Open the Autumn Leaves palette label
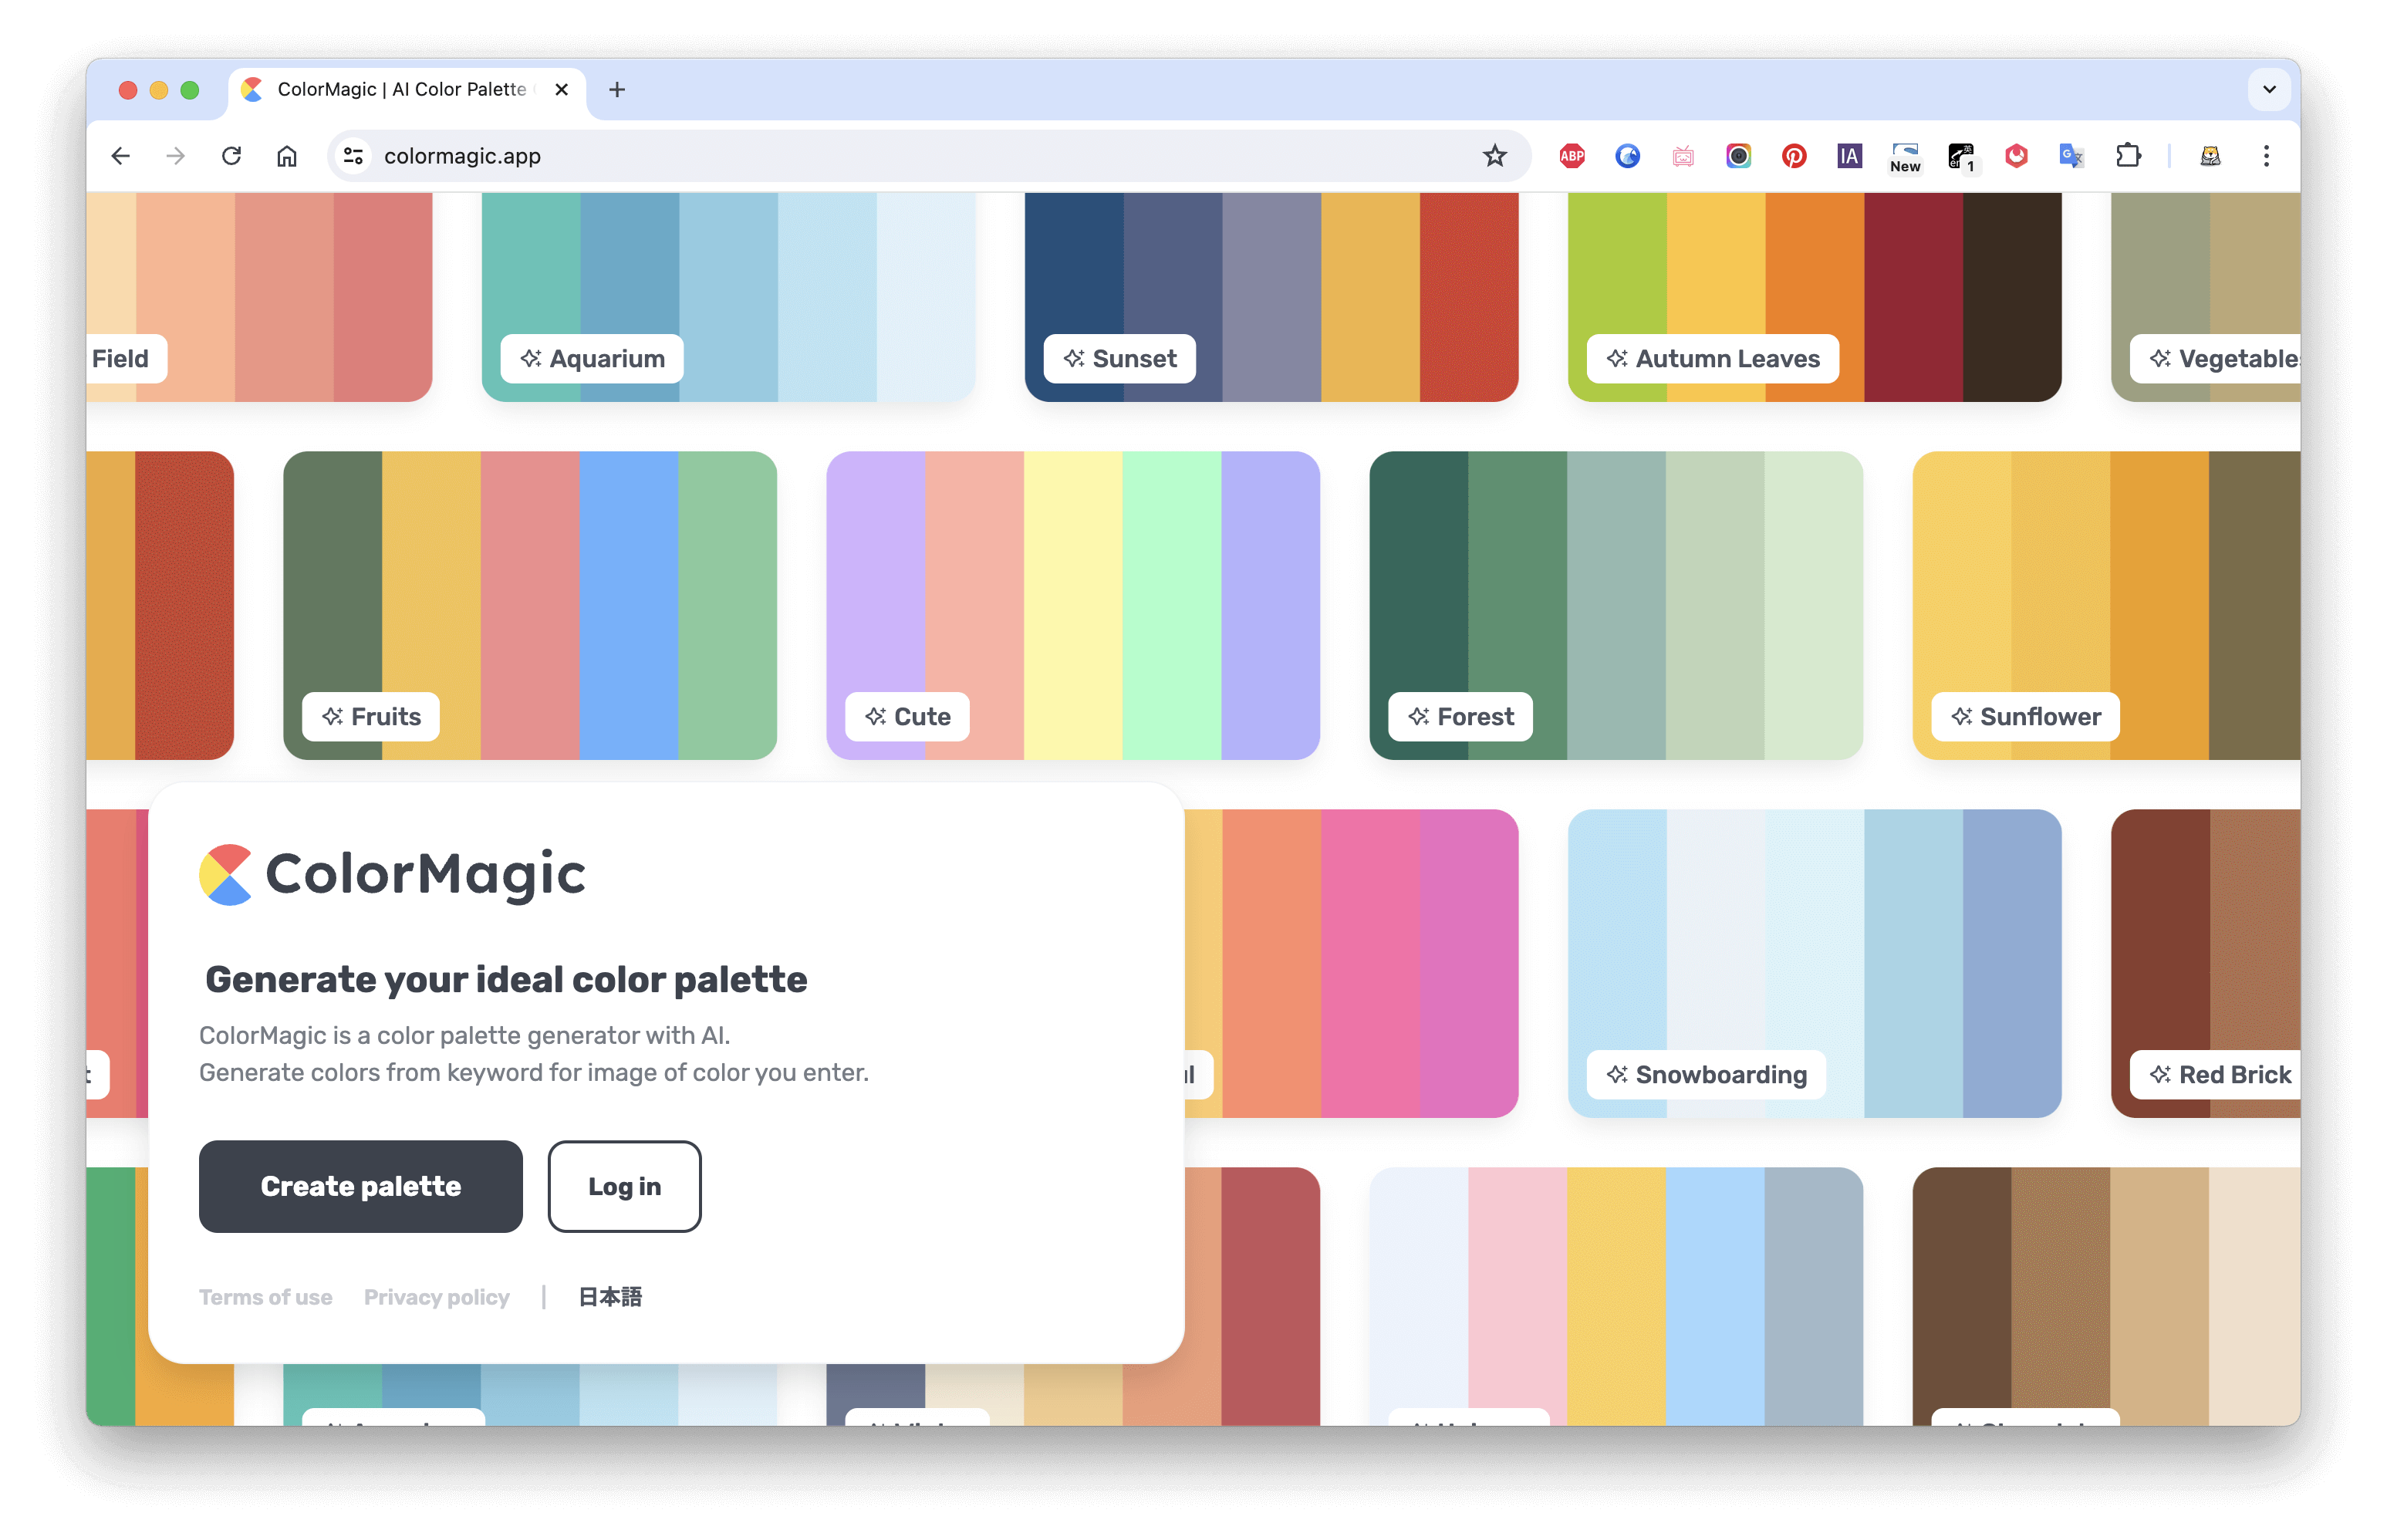Screen dimensions: 2387x1540 pos(1713,358)
